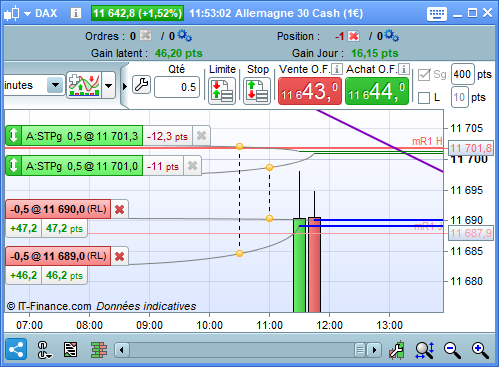Image resolution: width=499 pixels, height=367 pixels.
Task: Select the A:STPg 0,5 @ 11 701,3 order label
Action: pos(82,136)
